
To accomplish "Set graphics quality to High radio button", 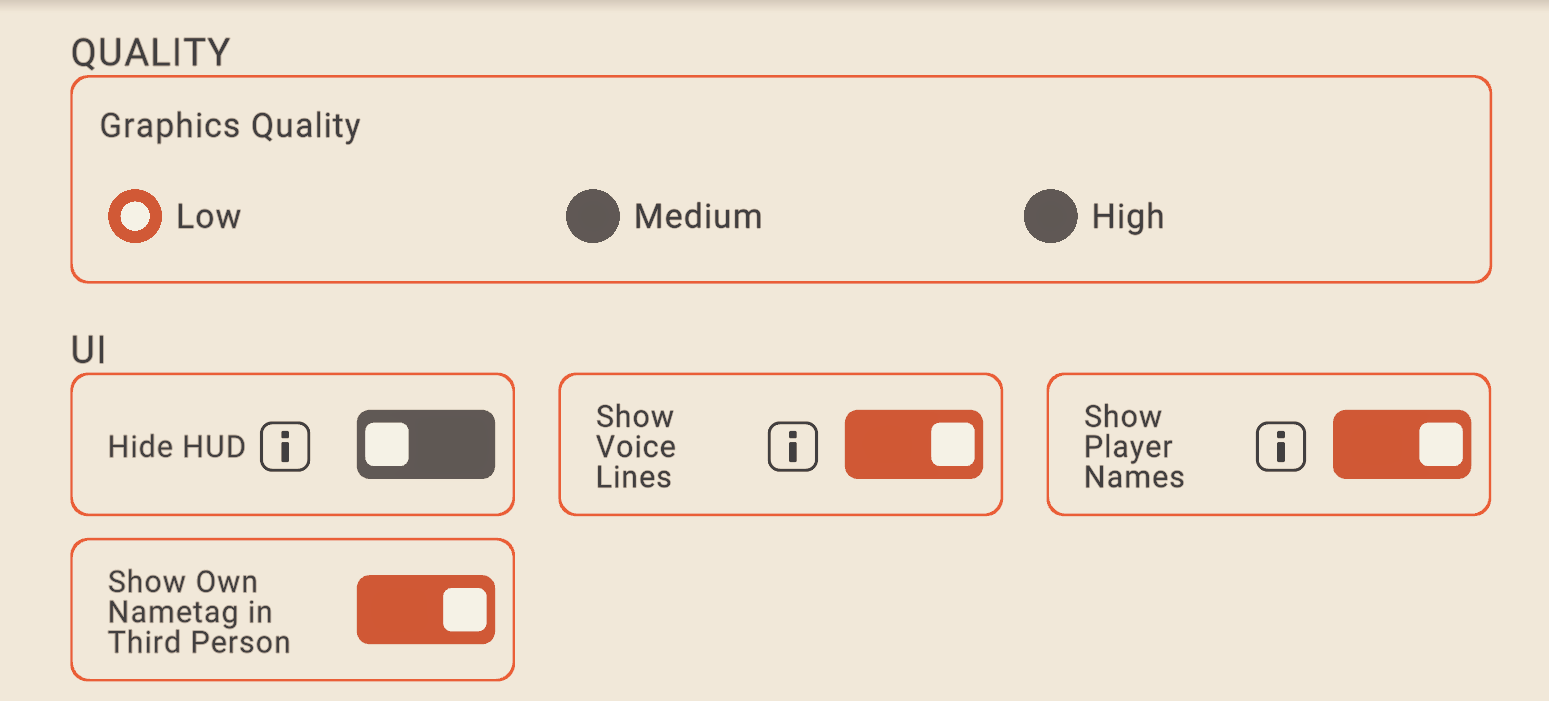I will coord(1051,216).
